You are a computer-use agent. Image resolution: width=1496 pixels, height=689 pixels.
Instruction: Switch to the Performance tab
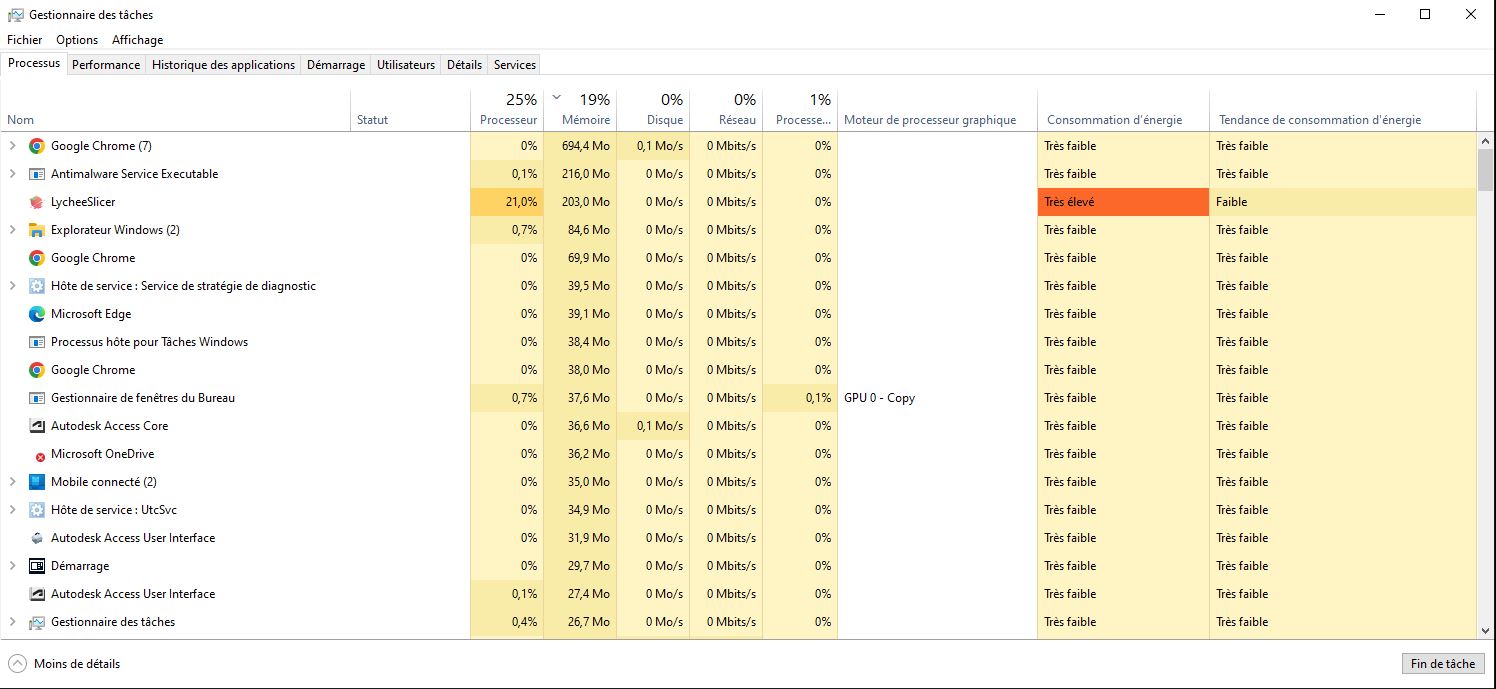tap(106, 65)
